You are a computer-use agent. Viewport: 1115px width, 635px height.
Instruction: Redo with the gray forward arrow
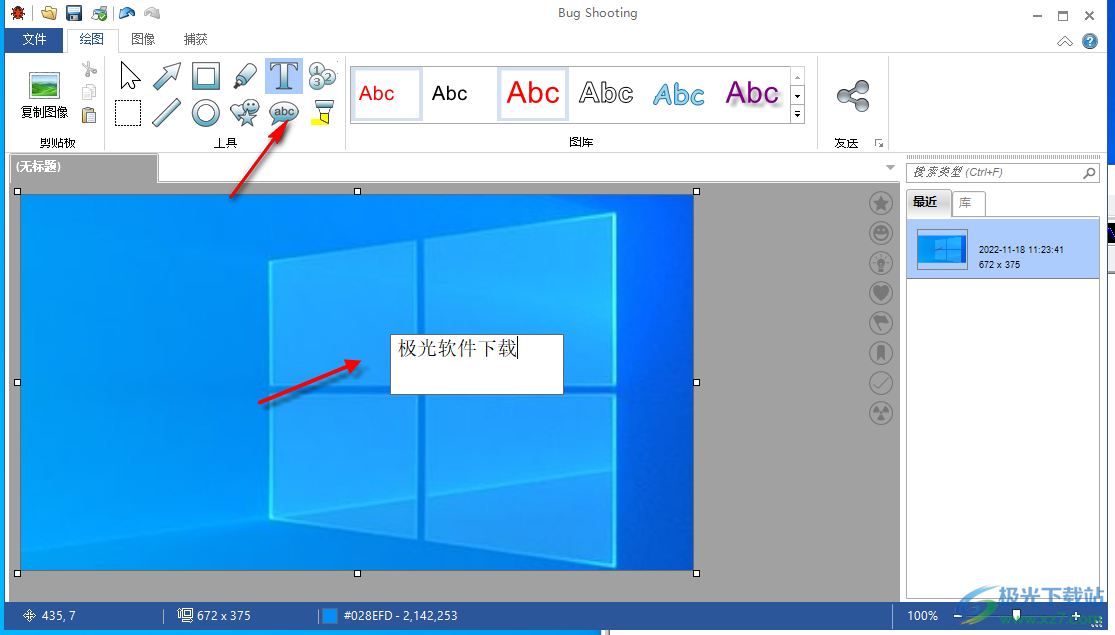tap(151, 13)
